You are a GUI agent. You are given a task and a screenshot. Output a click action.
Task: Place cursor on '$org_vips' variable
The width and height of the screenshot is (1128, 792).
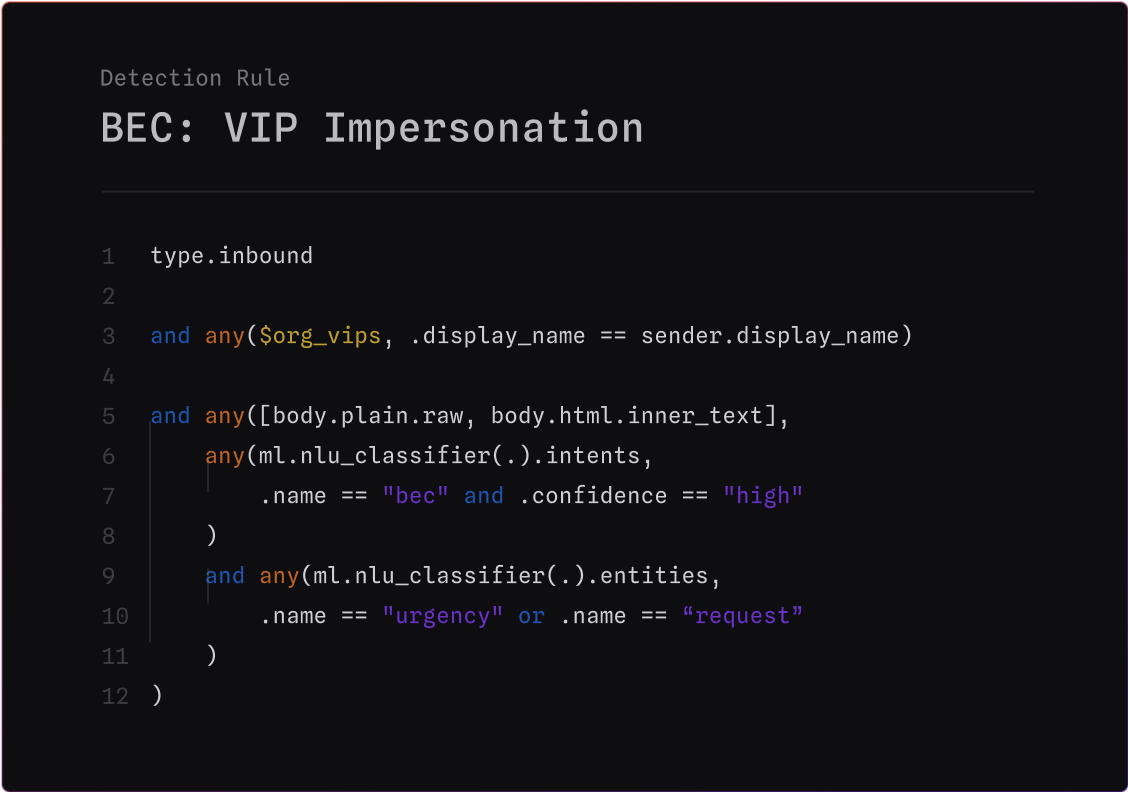coord(319,336)
